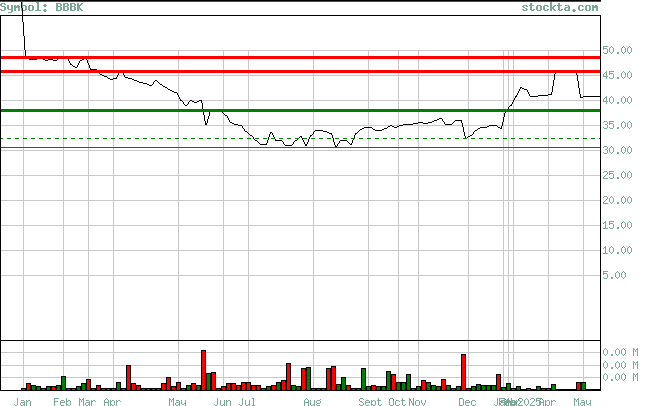Click the "Symbol: BBBK" label

(x=41, y=8)
